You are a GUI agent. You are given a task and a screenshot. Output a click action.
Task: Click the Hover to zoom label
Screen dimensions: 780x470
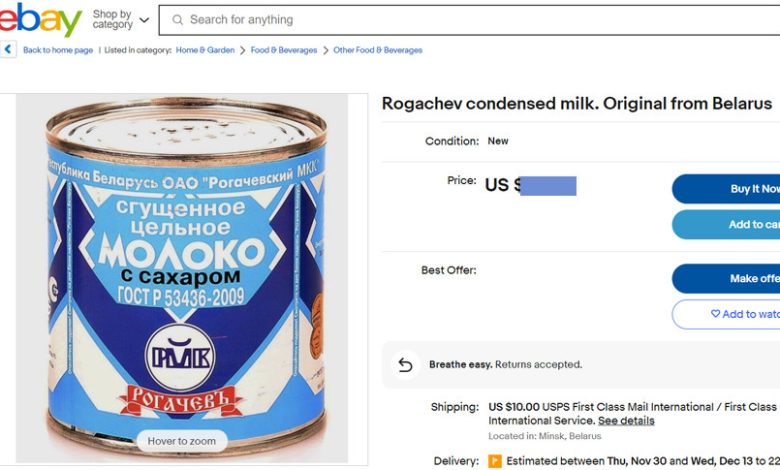pyautogui.click(x=182, y=441)
